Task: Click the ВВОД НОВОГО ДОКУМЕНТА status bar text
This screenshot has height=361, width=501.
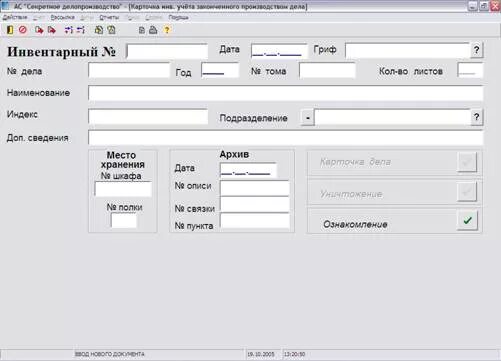Action: coord(110,354)
